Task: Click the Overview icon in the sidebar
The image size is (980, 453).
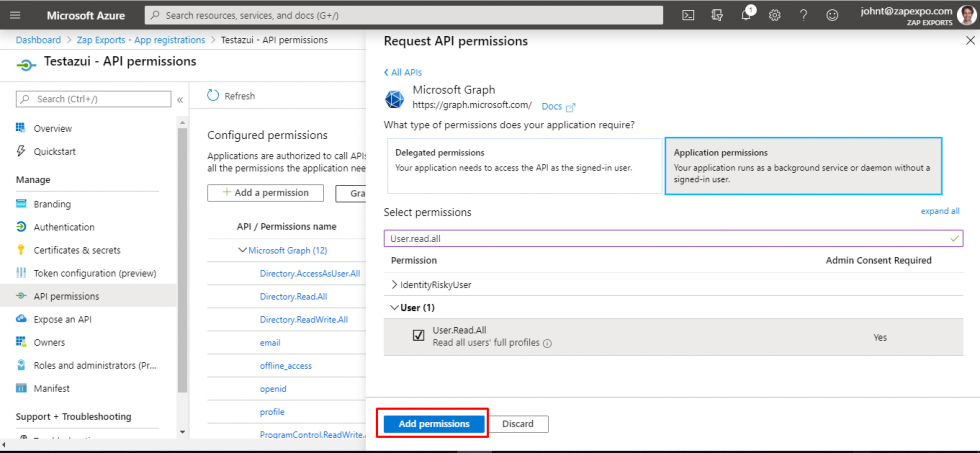Action: tap(21, 128)
